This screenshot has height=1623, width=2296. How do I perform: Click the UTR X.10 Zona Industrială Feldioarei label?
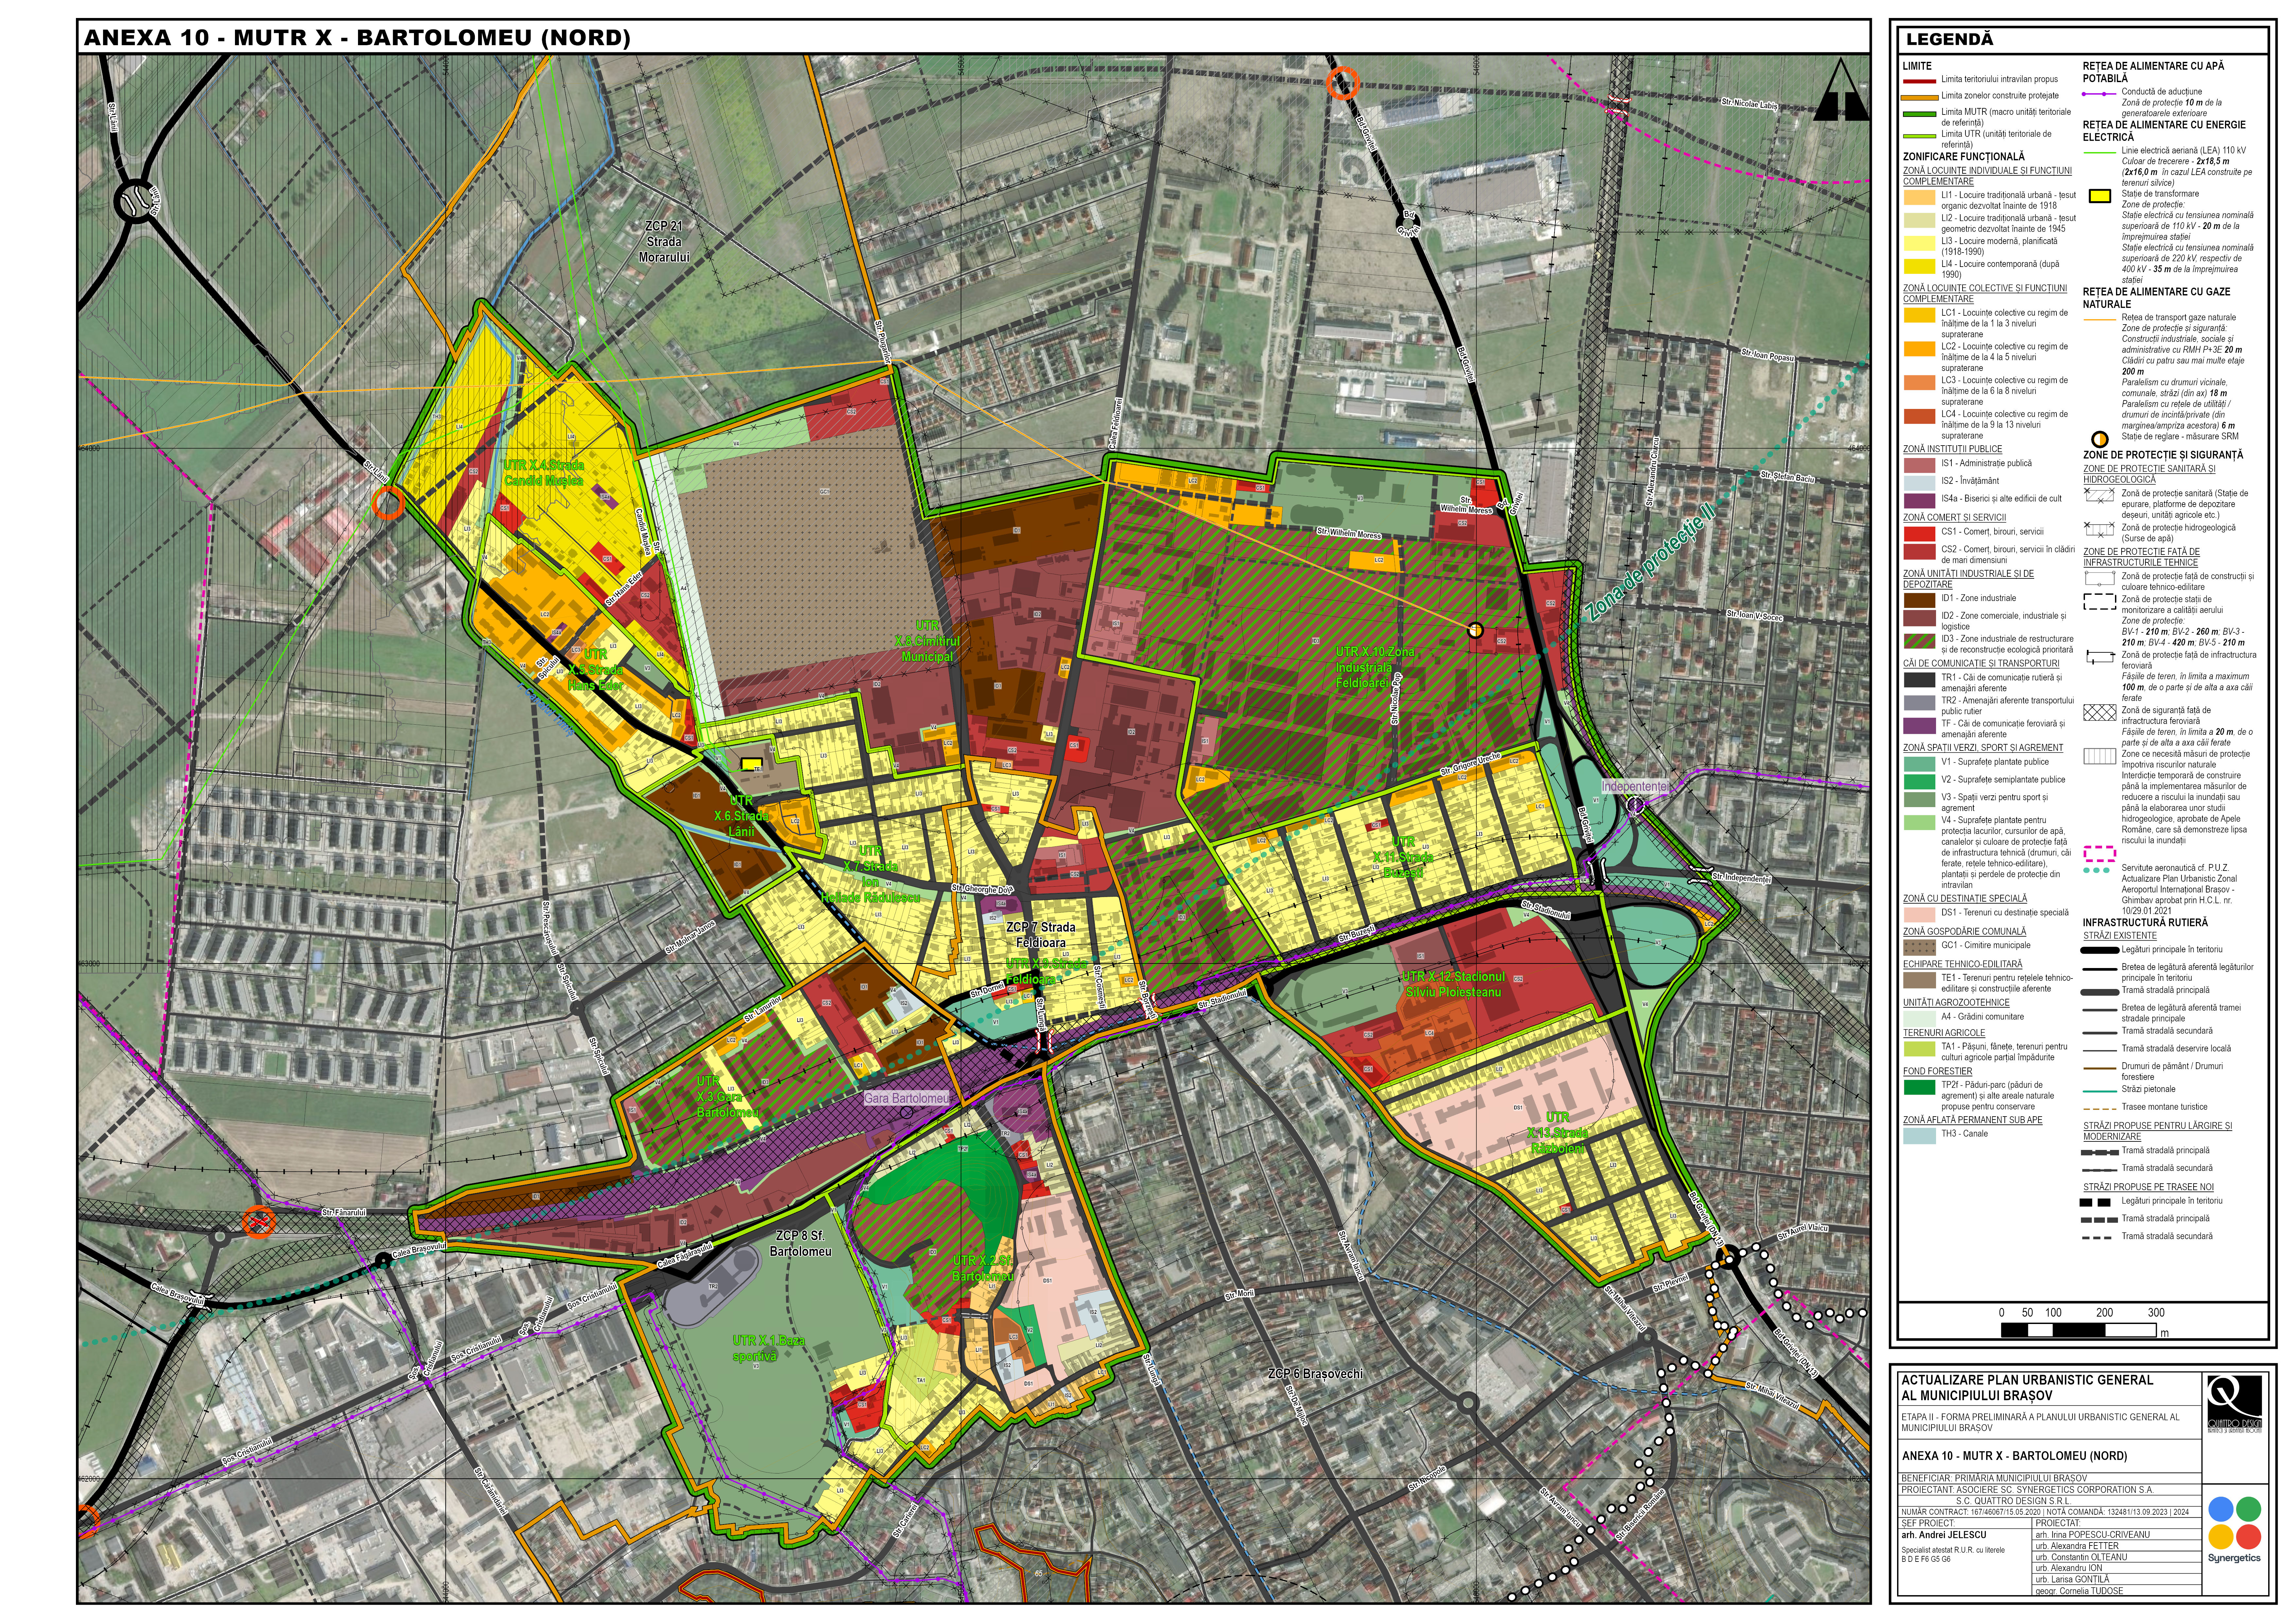tap(1376, 667)
